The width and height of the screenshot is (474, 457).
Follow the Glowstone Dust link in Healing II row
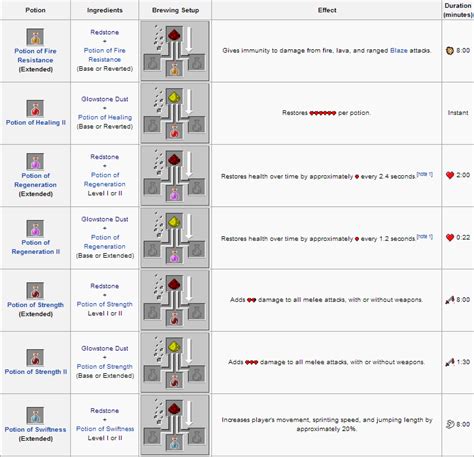[x=105, y=99]
